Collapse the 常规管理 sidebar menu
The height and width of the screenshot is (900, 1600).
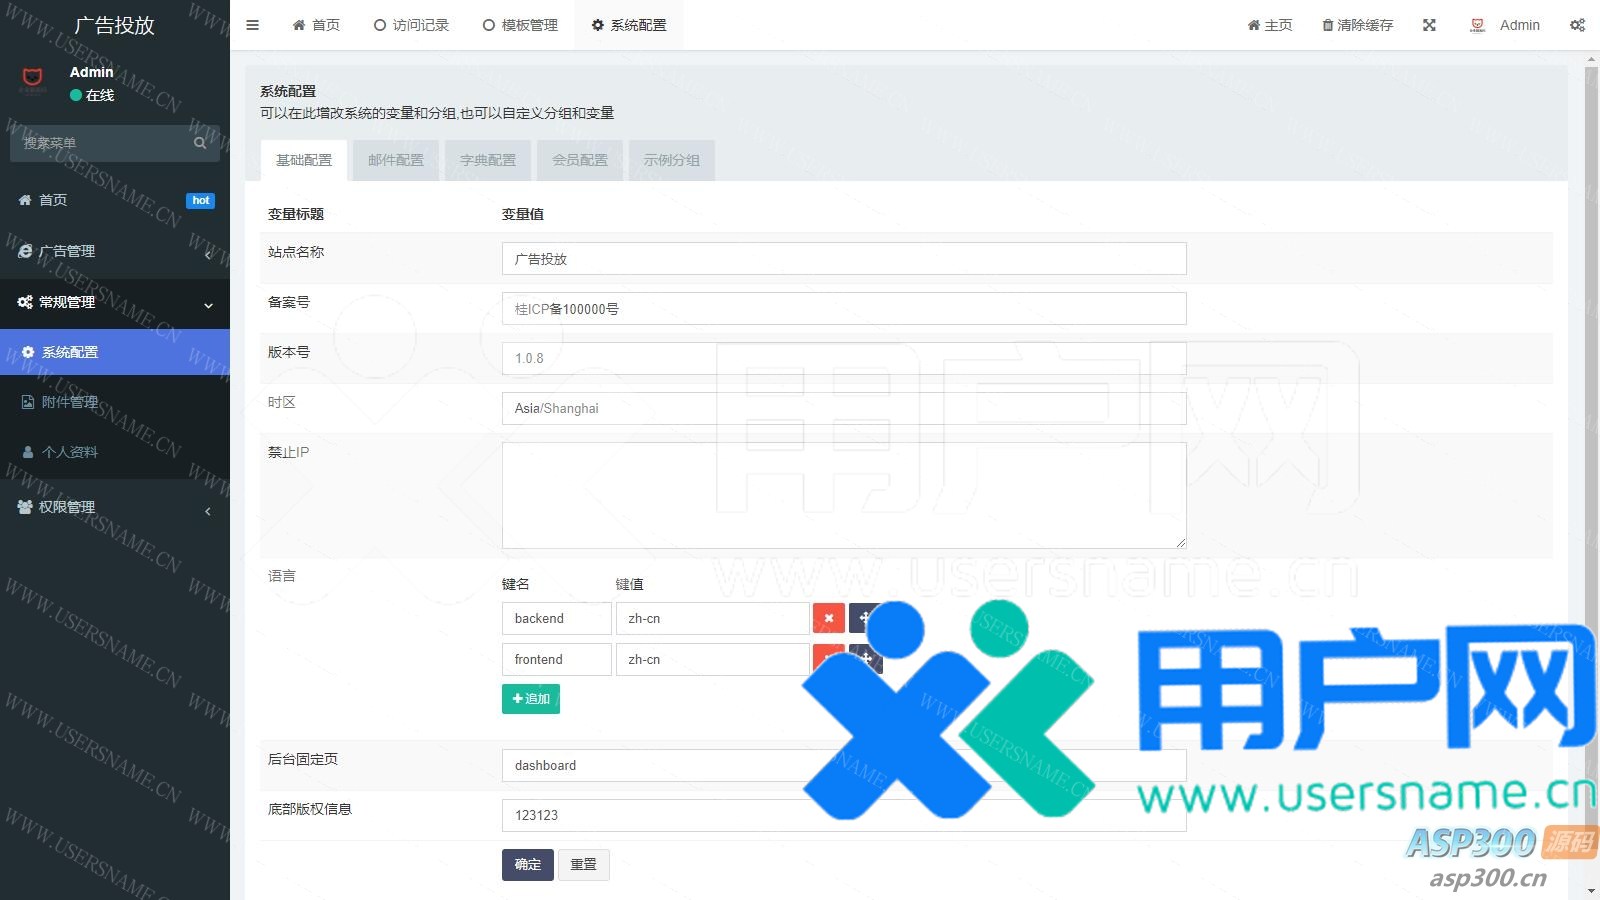point(115,302)
